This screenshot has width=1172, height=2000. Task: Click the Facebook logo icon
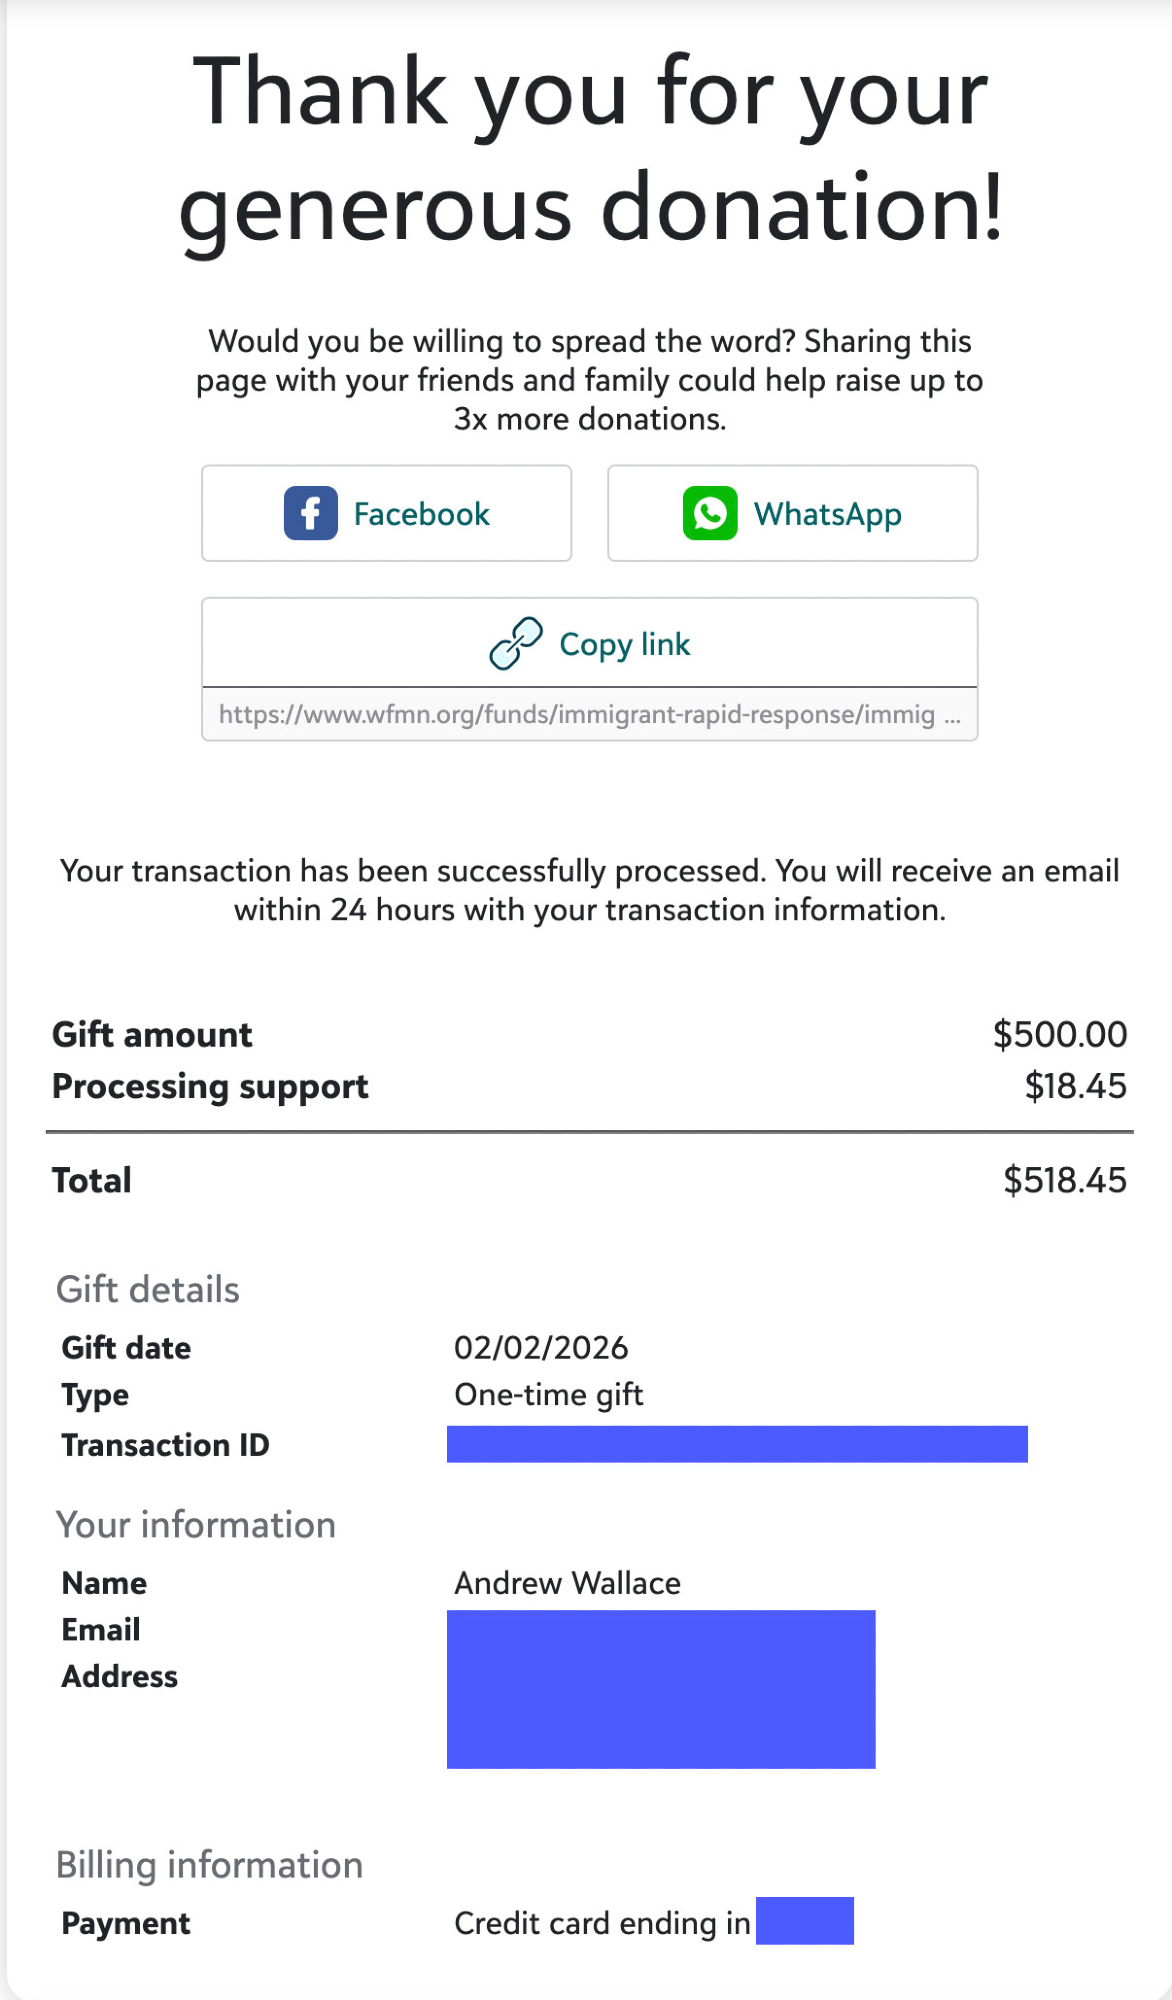(x=310, y=514)
